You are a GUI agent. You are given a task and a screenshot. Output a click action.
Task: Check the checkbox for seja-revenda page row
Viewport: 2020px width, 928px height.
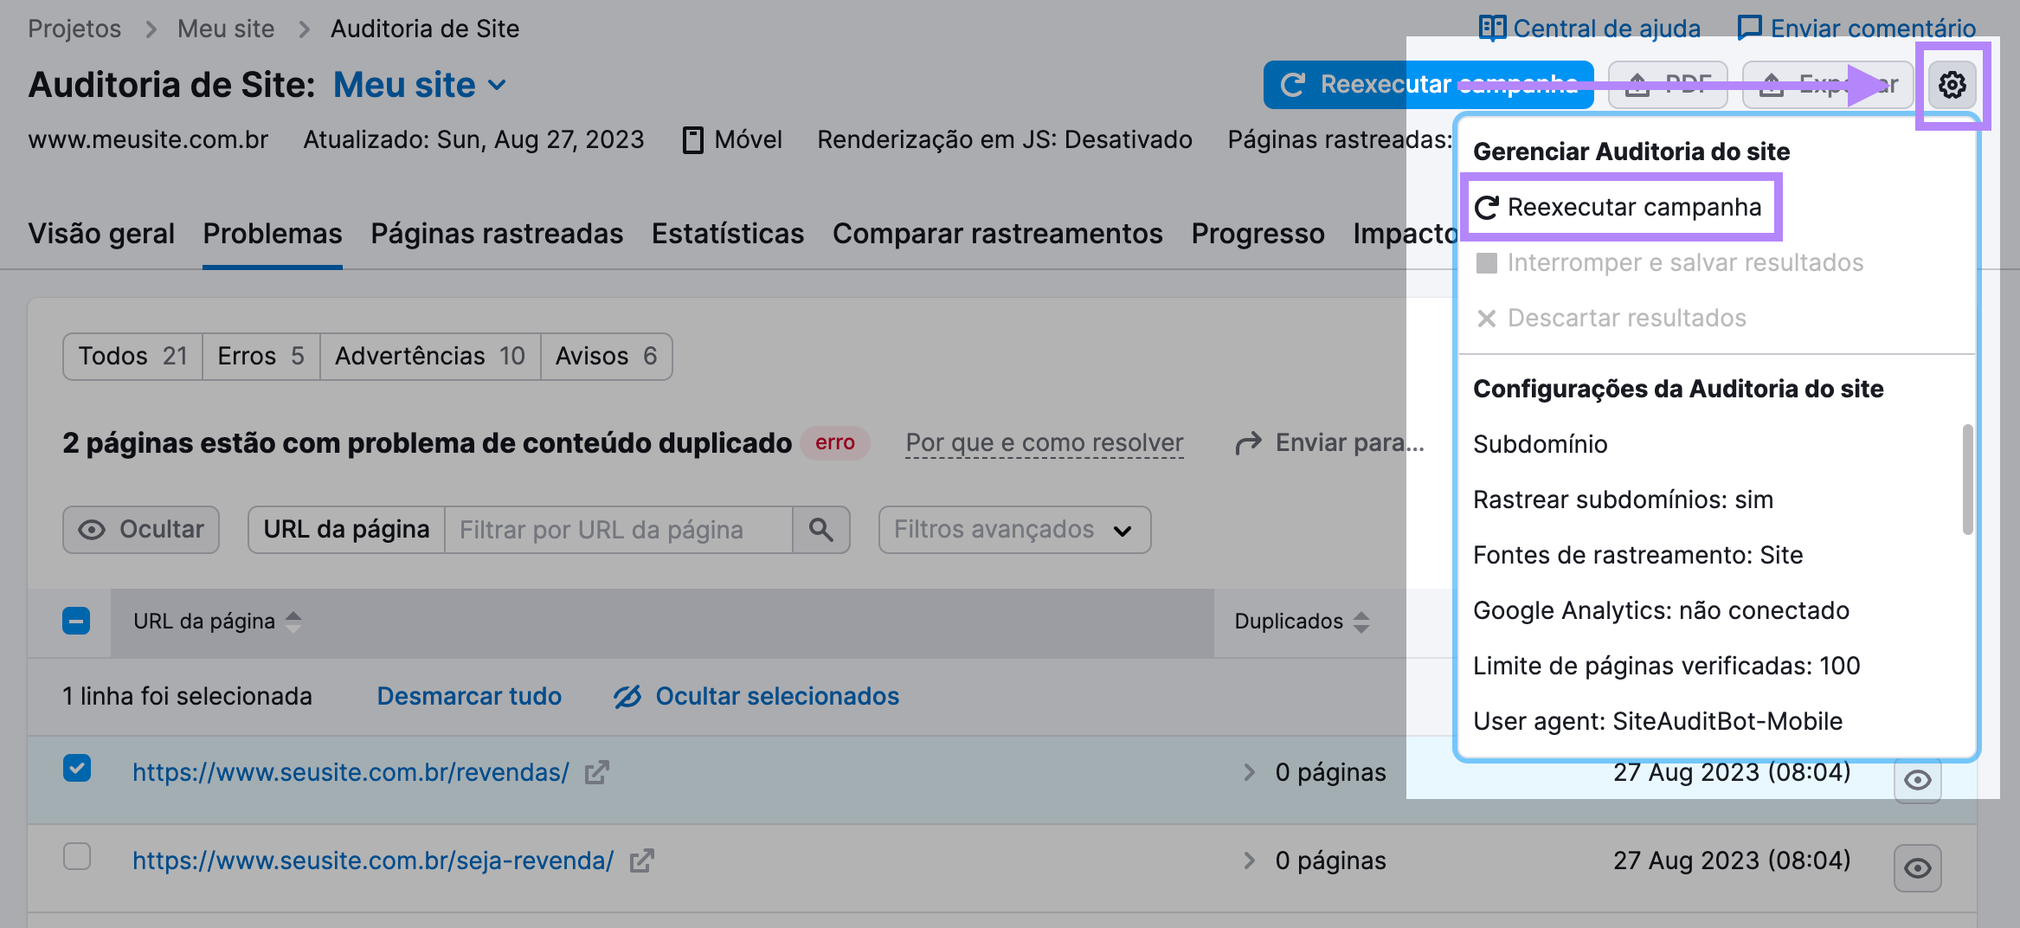pyautogui.click(x=76, y=858)
